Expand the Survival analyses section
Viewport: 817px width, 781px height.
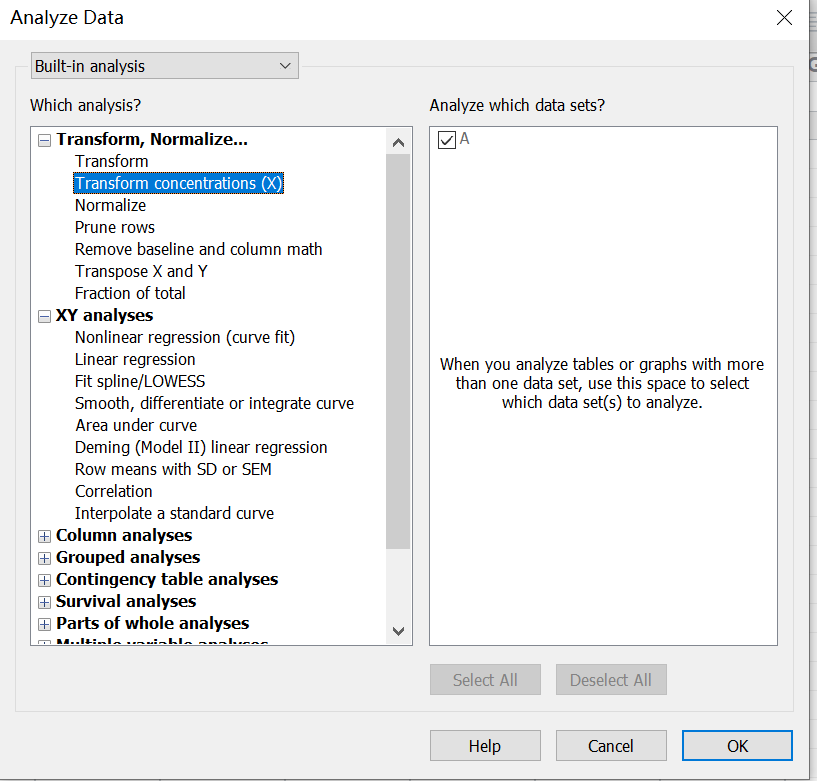click(44, 602)
